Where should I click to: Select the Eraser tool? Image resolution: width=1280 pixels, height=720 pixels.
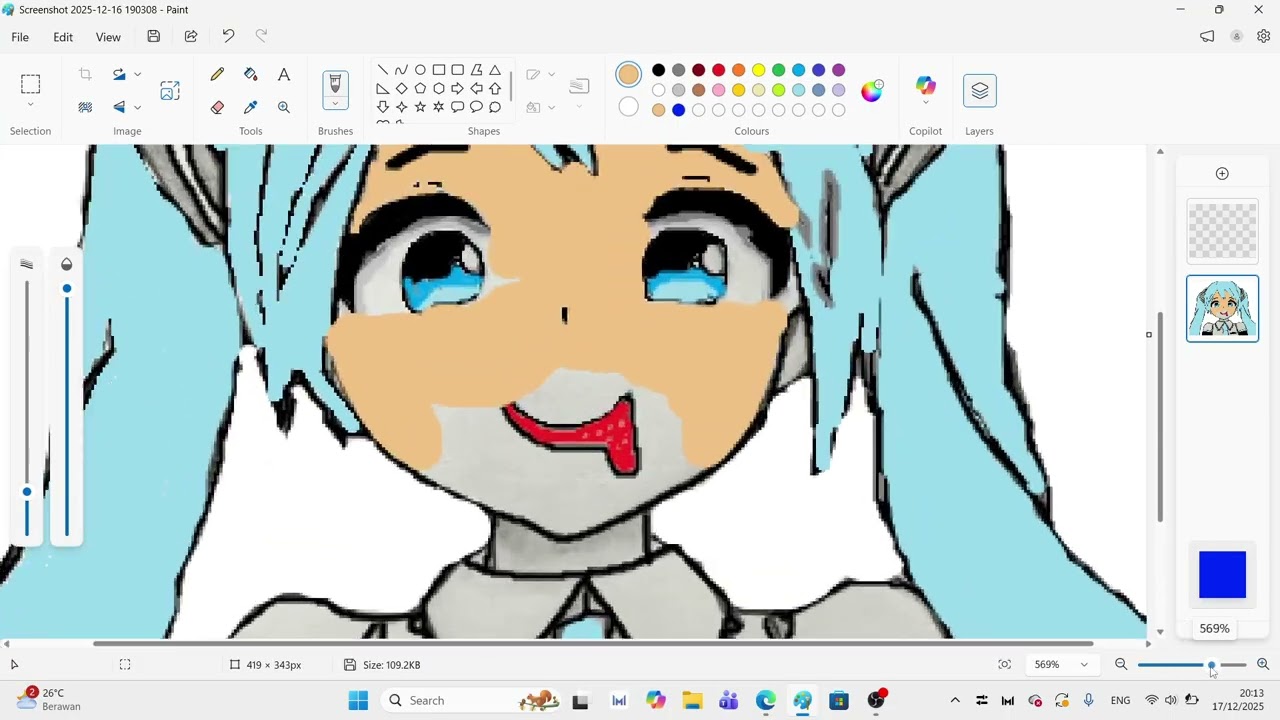coord(217,107)
